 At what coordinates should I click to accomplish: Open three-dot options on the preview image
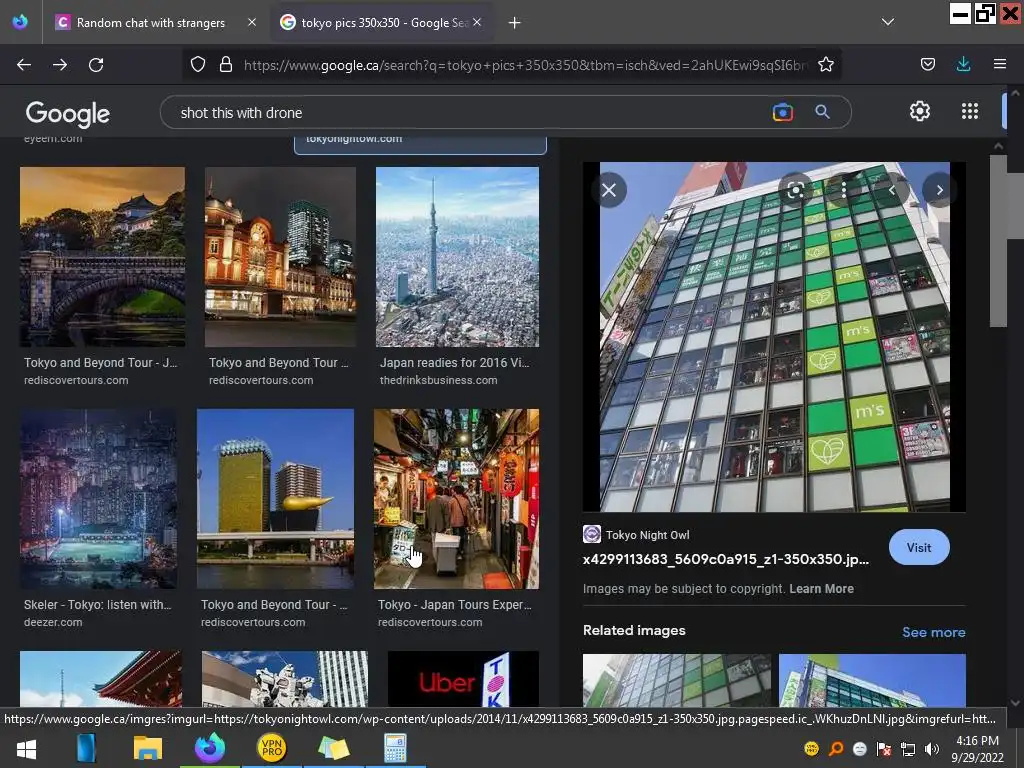tap(844, 190)
